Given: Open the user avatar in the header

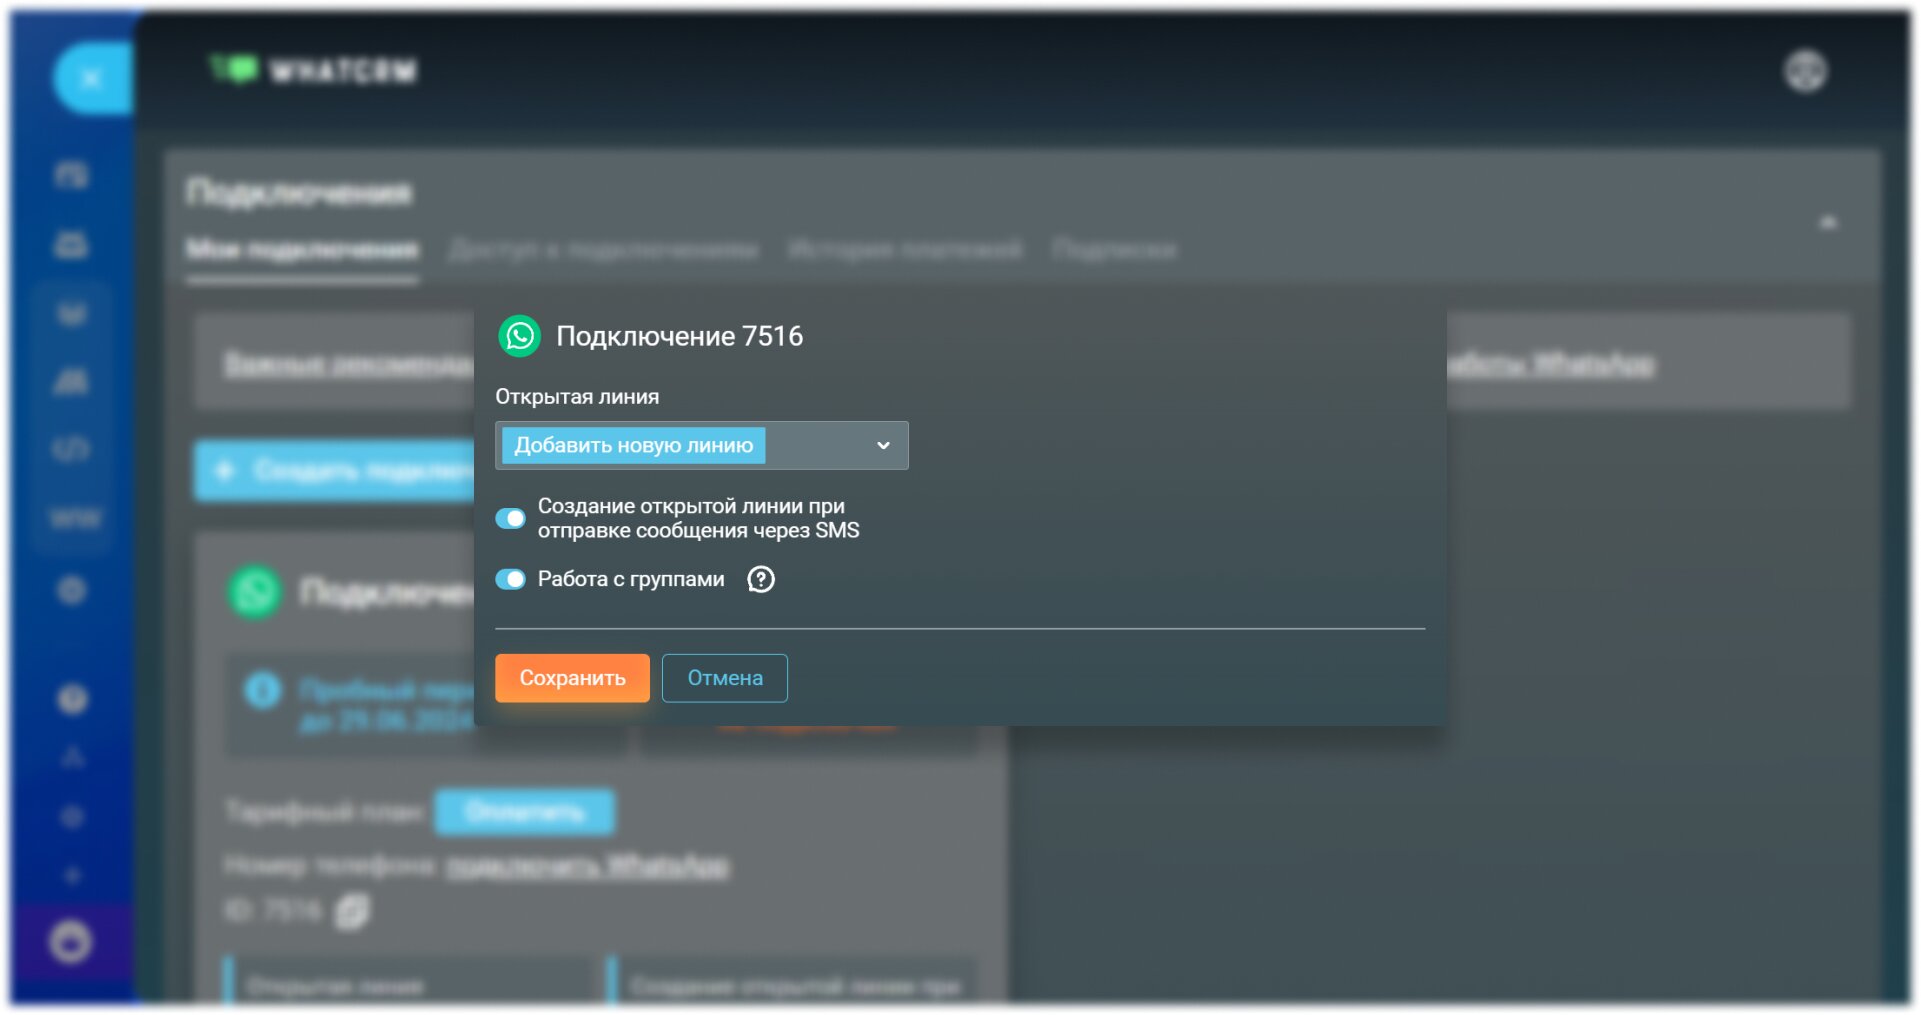Looking at the screenshot, I should click(1805, 71).
